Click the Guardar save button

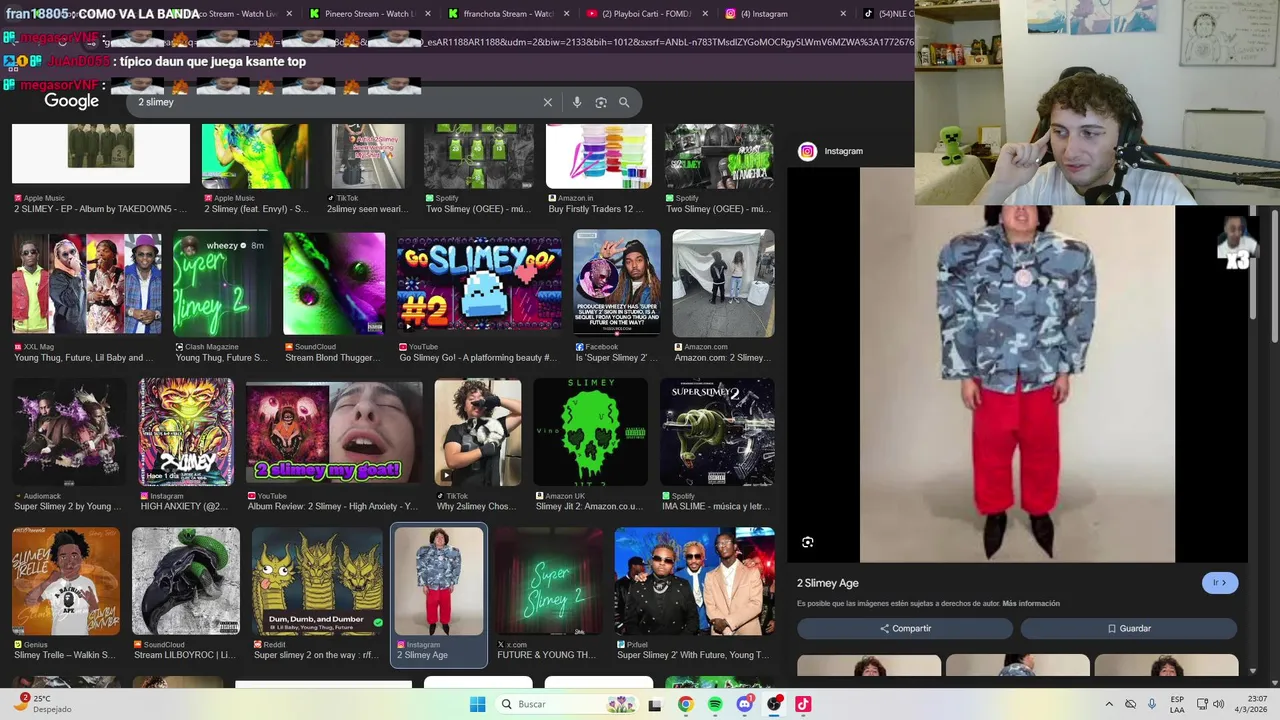1129,628
